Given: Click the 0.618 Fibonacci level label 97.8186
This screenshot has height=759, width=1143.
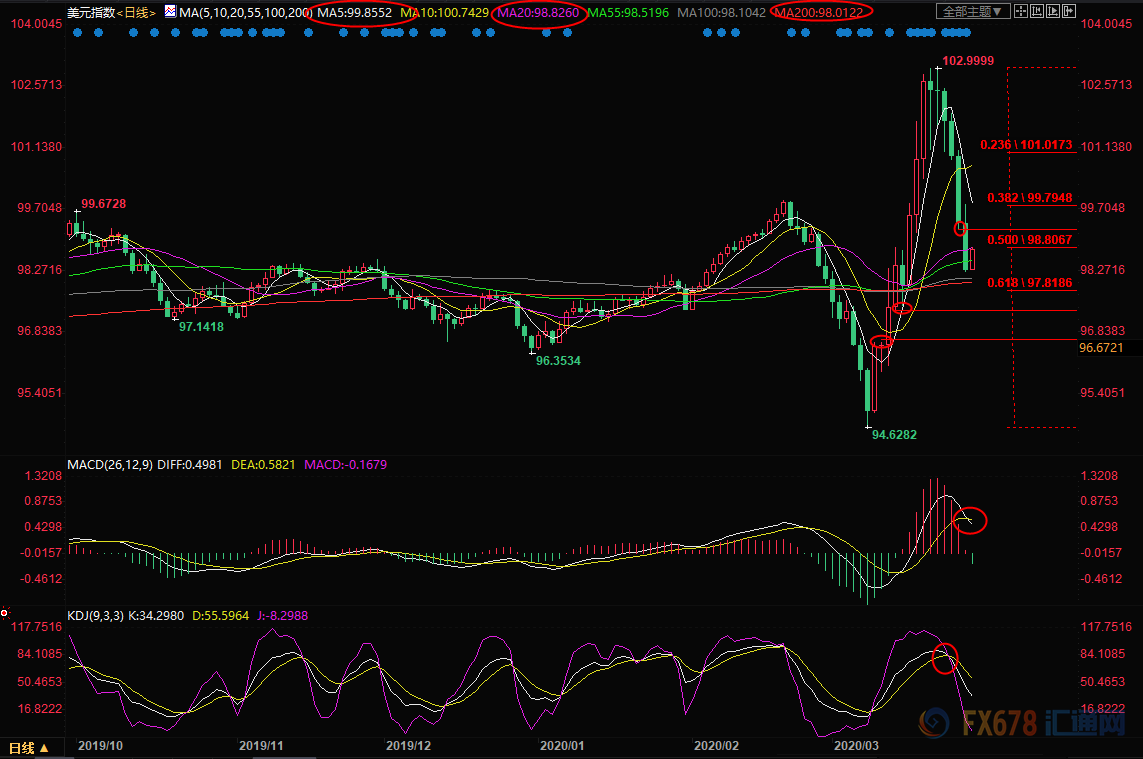Looking at the screenshot, I should (1029, 284).
